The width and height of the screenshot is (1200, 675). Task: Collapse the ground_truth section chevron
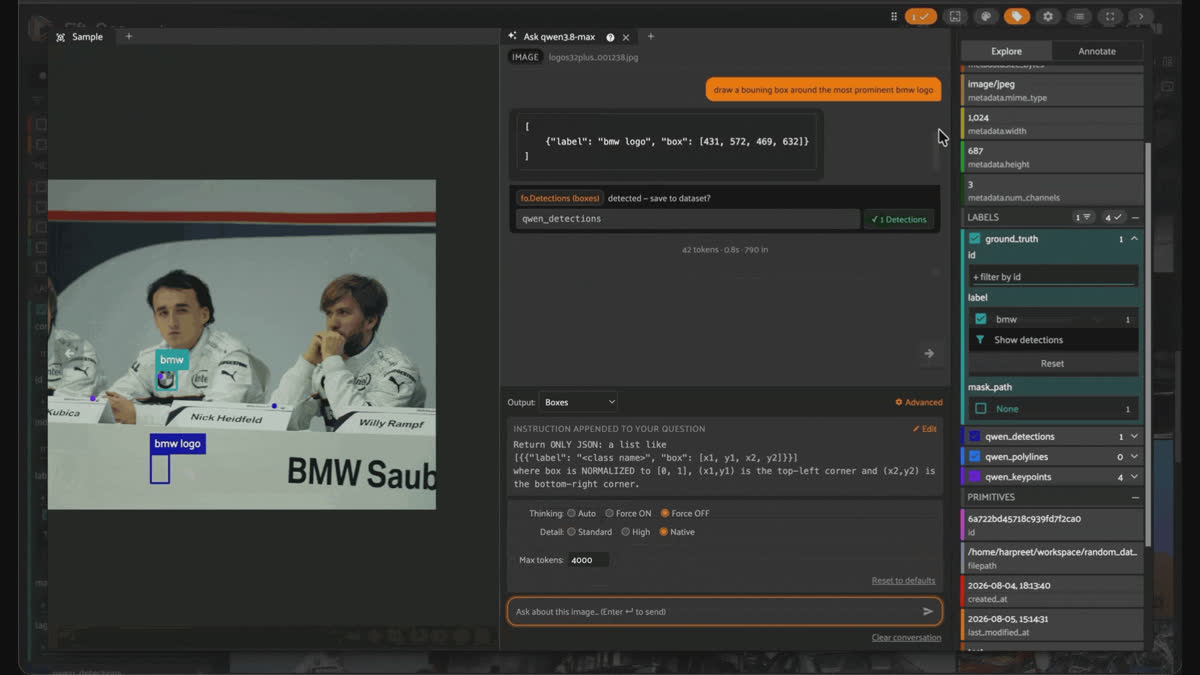click(x=1134, y=239)
